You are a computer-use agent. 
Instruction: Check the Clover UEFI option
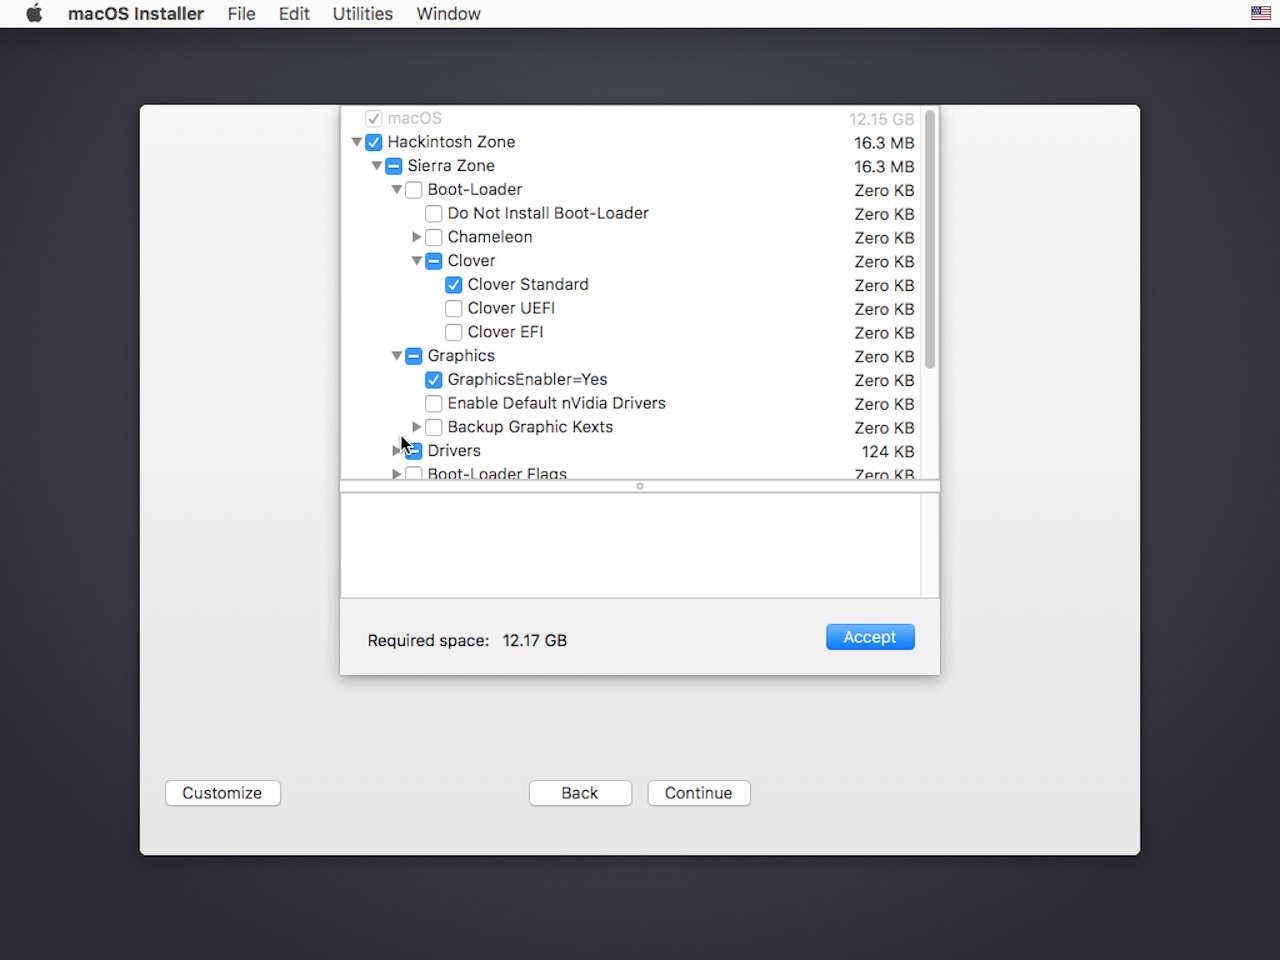pos(454,309)
